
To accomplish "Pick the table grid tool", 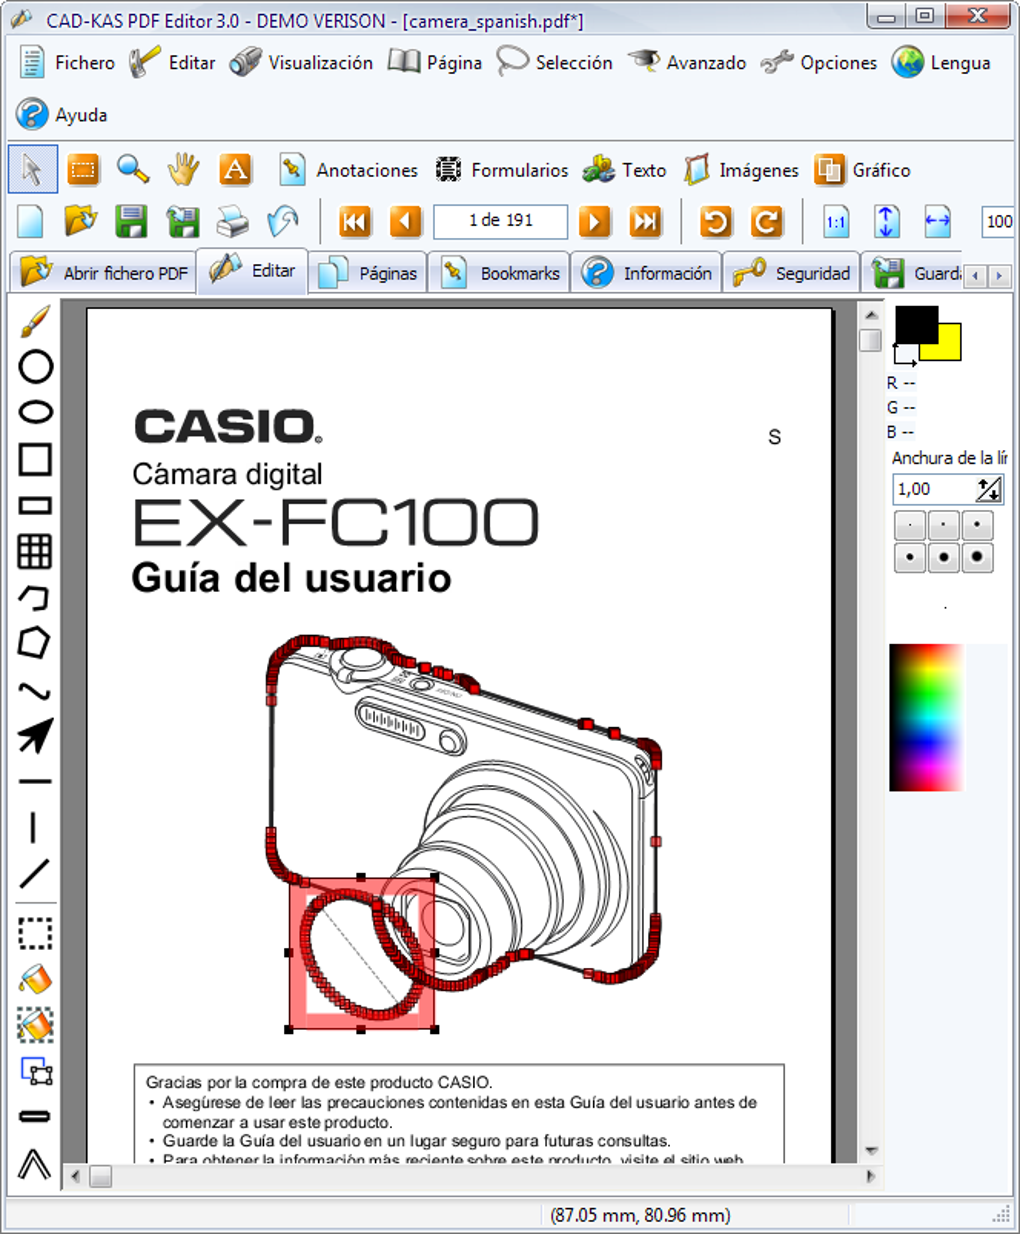I will pos(35,551).
